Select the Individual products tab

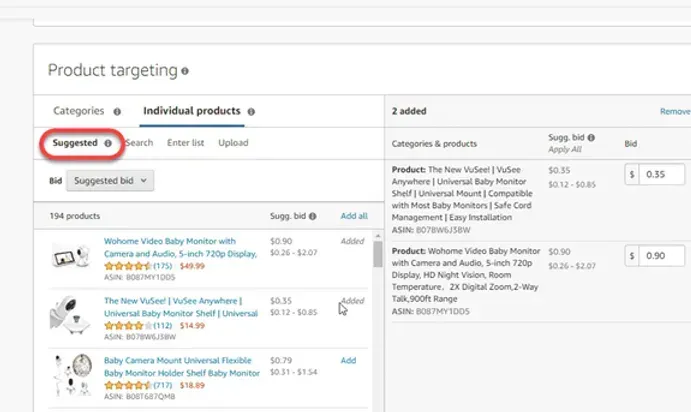pyautogui.click(x=192, y=111)
